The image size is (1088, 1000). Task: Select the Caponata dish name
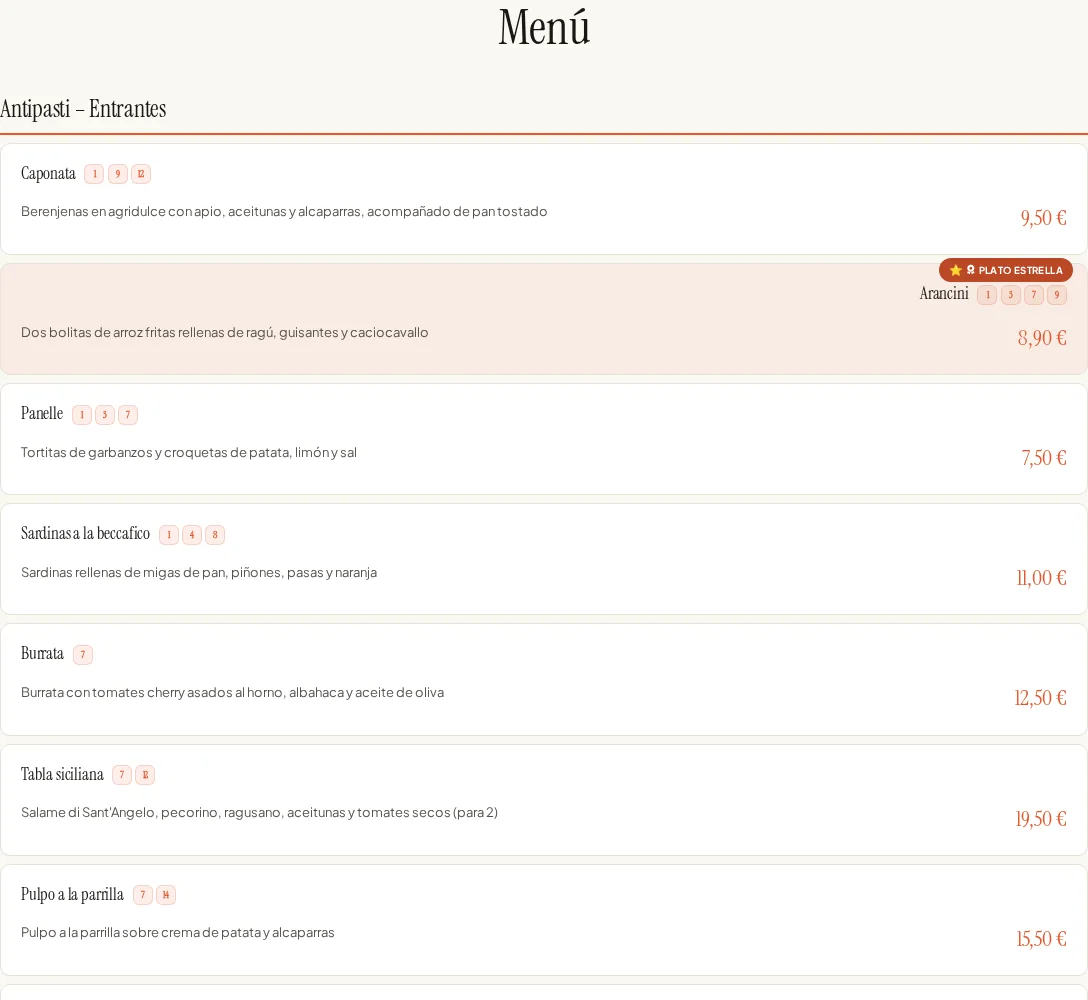pos(48,173)
